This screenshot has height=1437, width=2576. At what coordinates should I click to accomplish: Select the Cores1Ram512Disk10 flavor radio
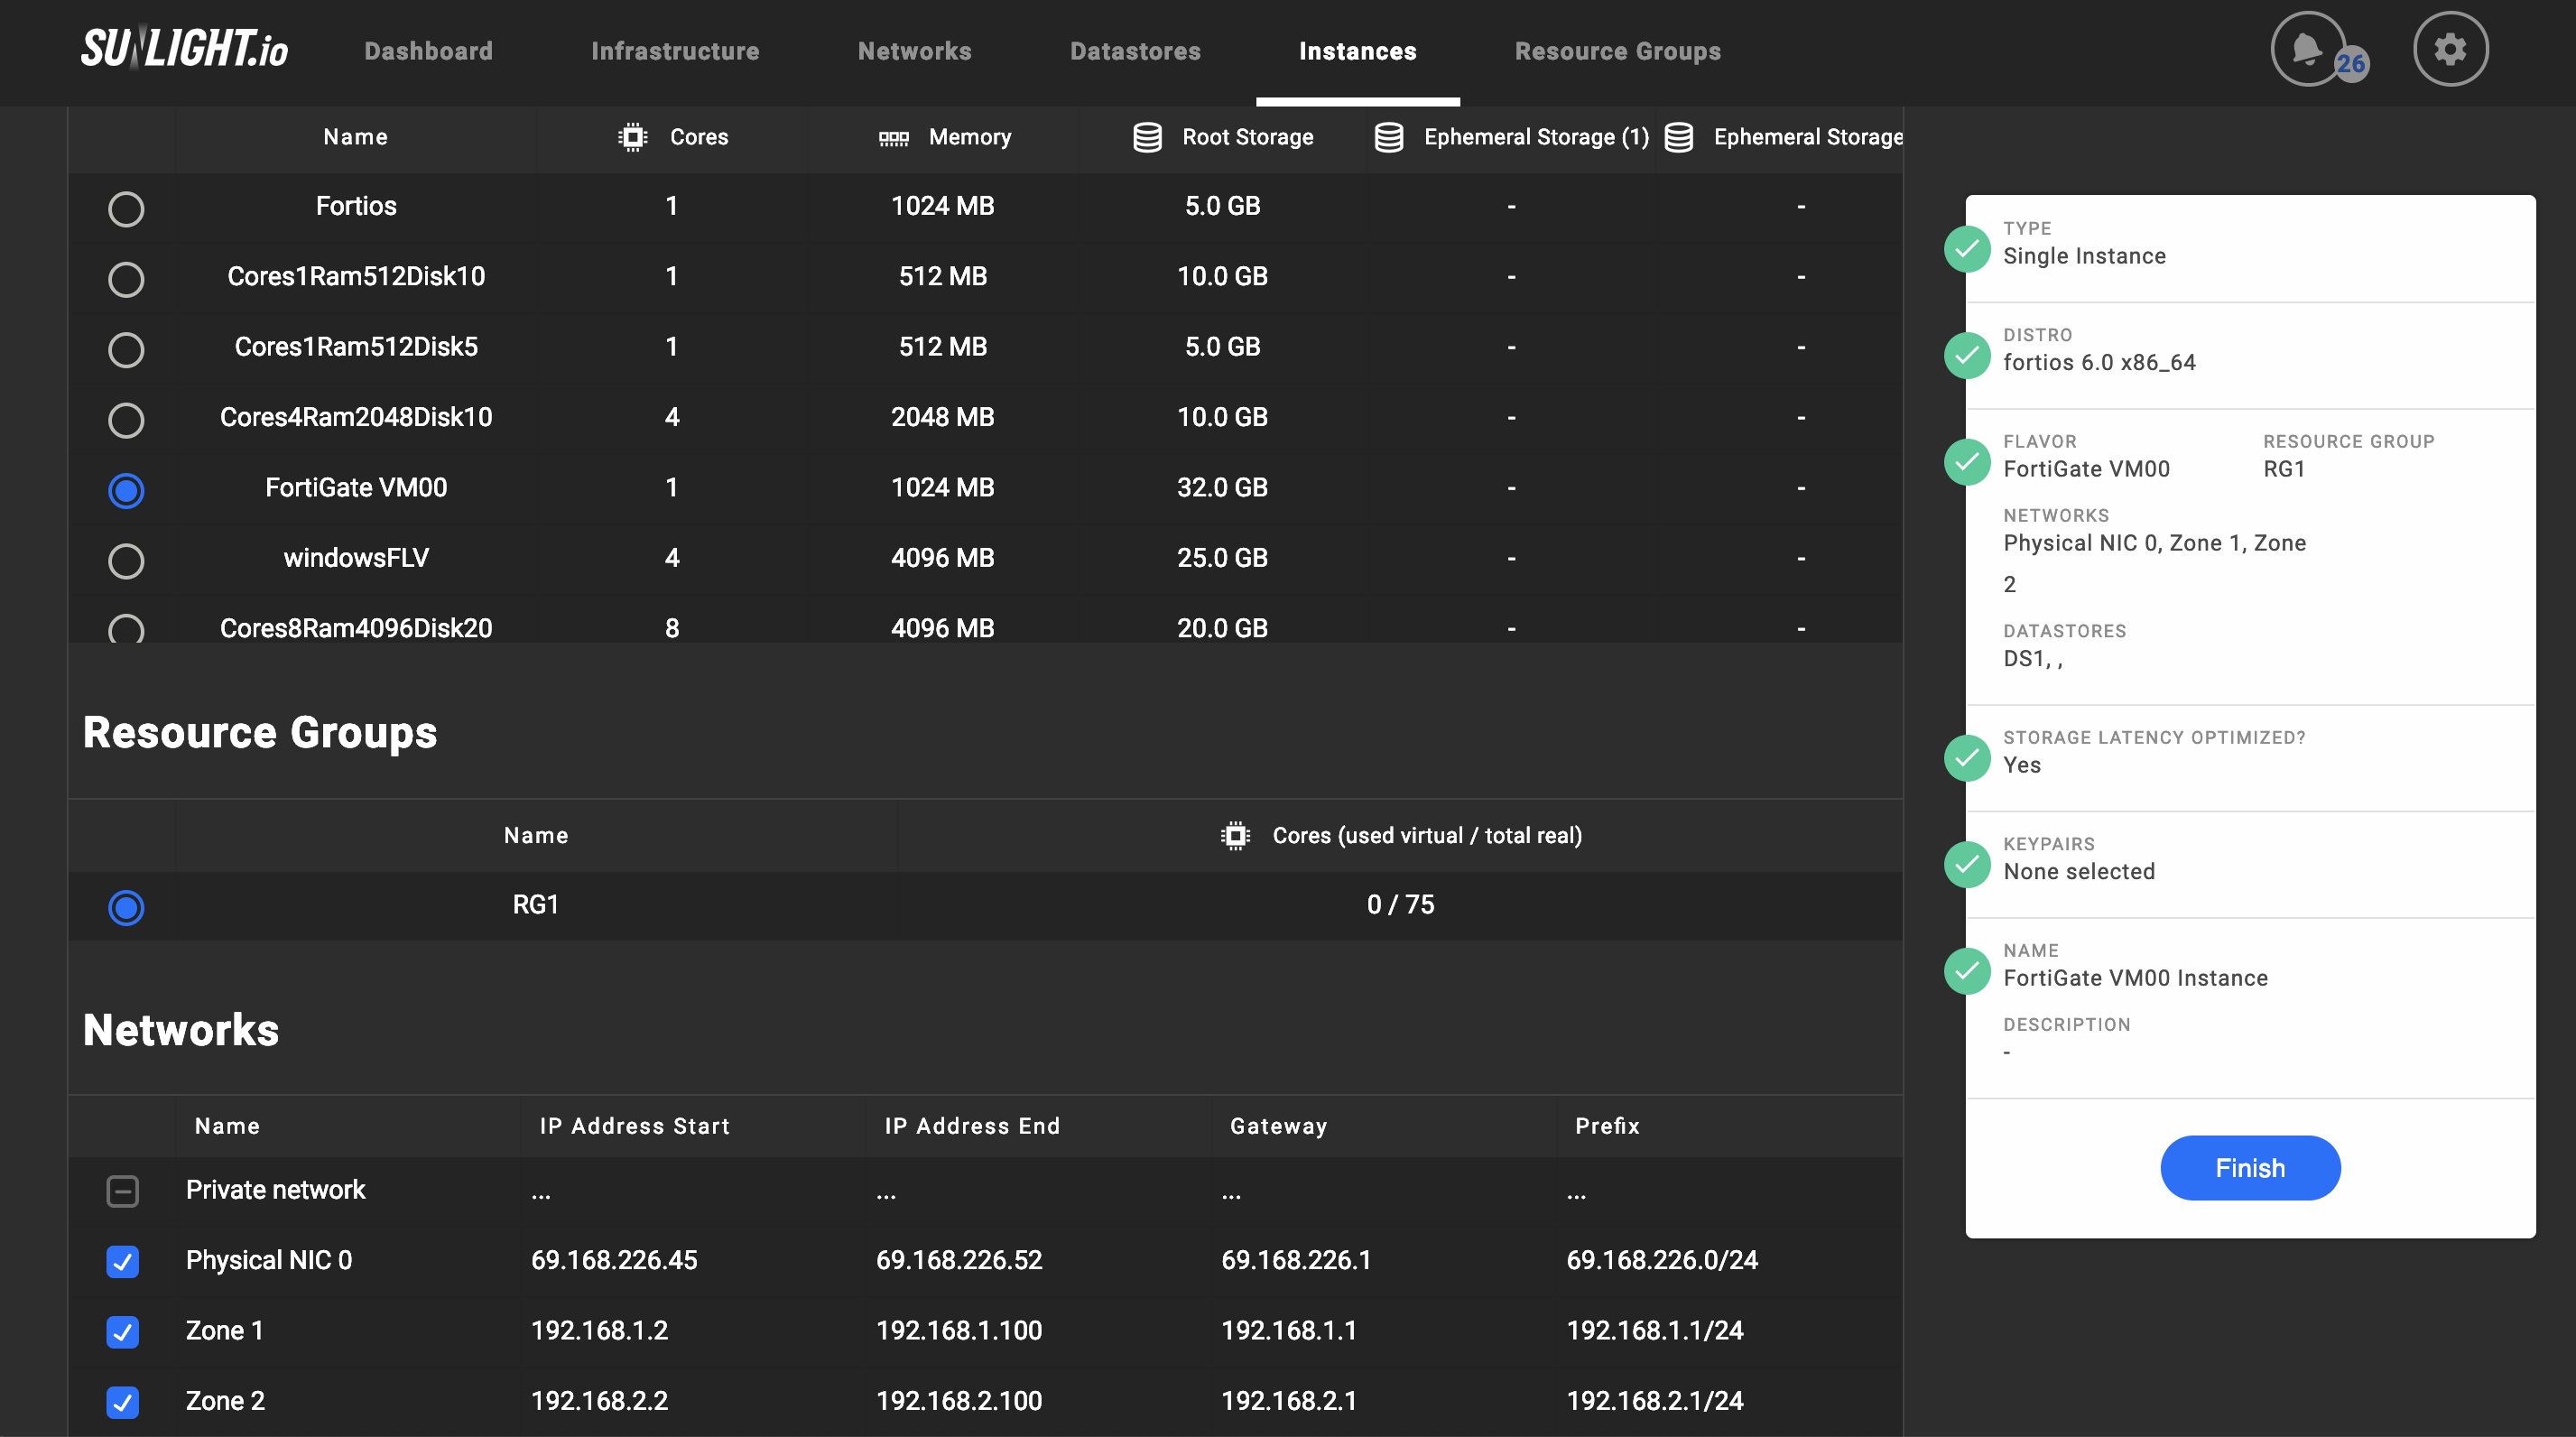click(x=126, y=279)
